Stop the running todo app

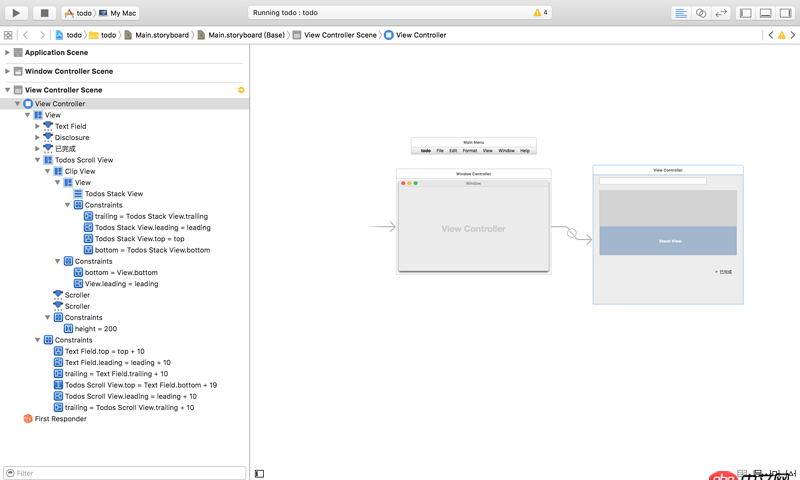coord(44,13)
